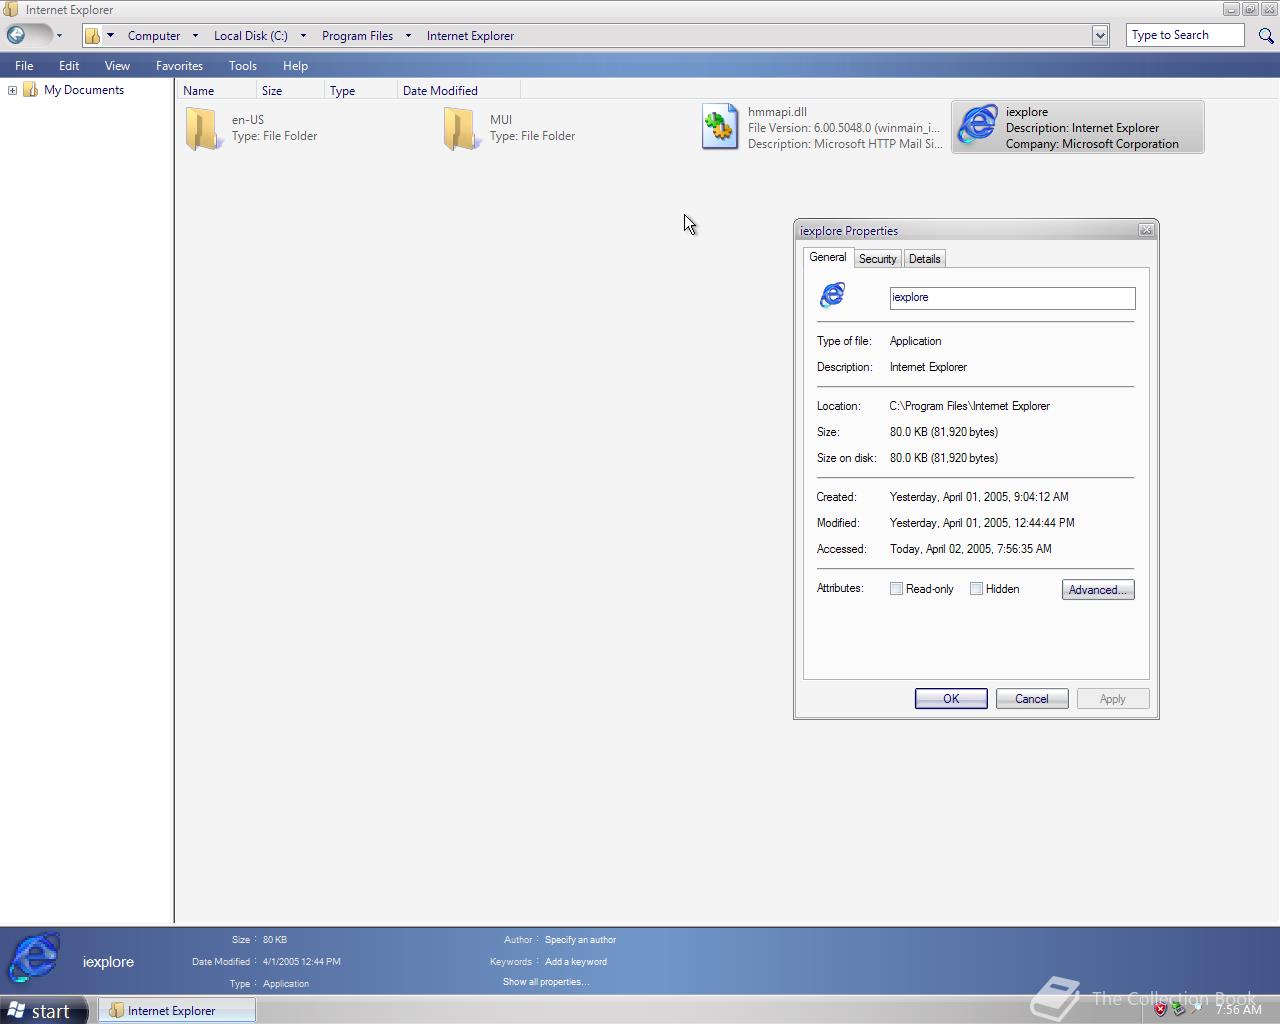Image resolution: width=1280 pixels, height=1024 pixels.
Task: Click the Type to Search box
Action: click(x=1185, y=35)
